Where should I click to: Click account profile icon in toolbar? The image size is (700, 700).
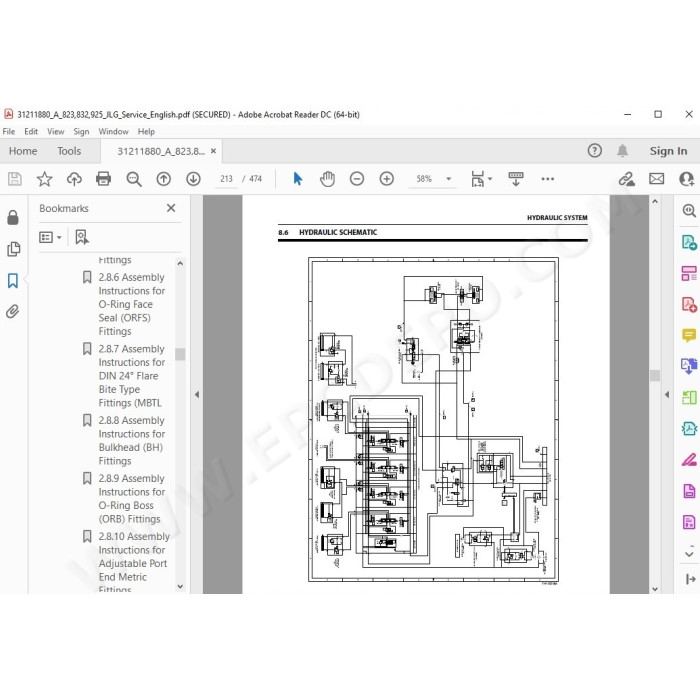pyautogui.click(x=687, y=179)
